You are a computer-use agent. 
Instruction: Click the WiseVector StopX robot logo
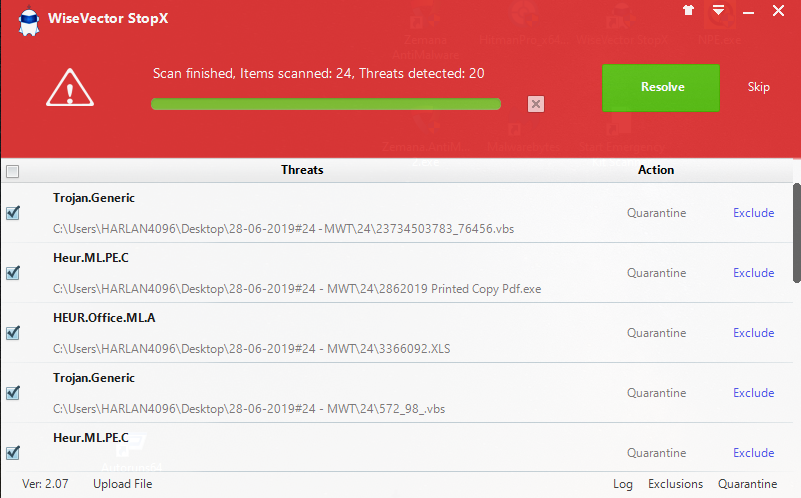(x=29, y=21)
